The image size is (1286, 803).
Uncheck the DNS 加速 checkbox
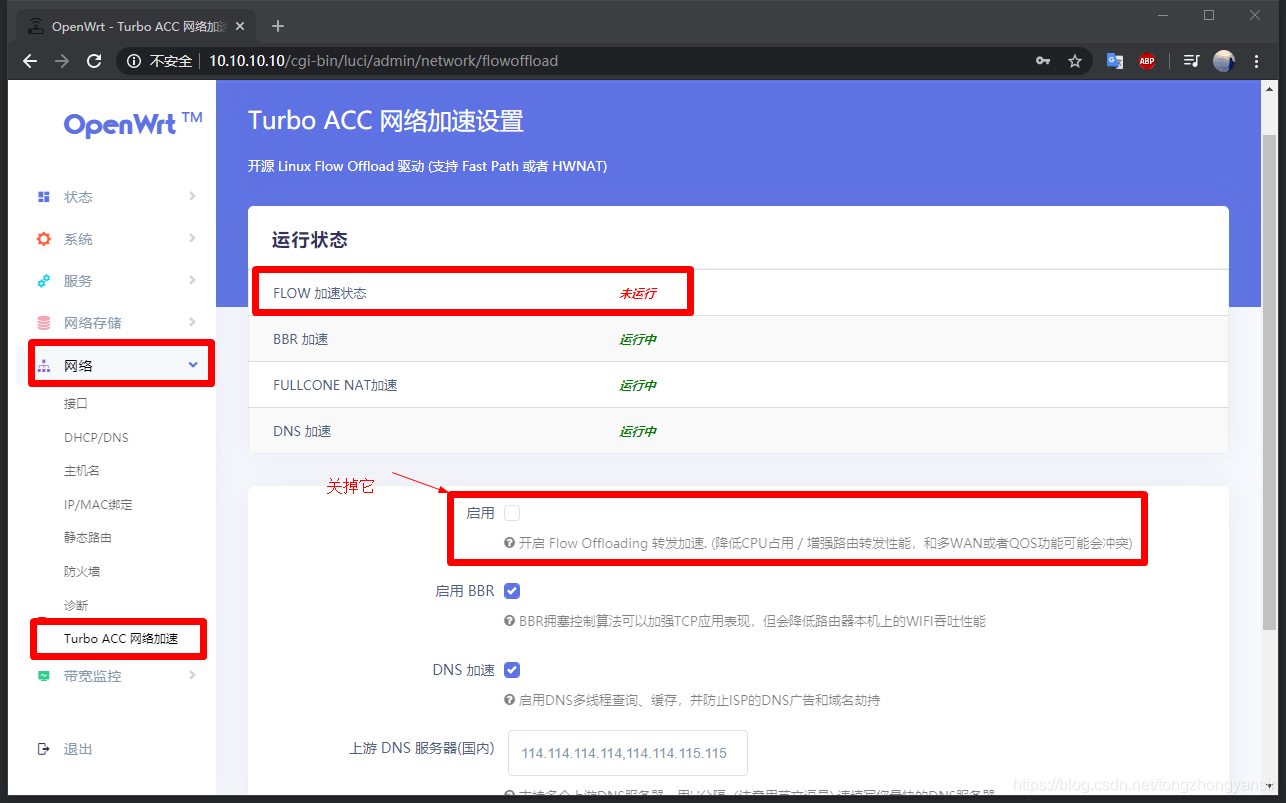(x=512, y=670)
